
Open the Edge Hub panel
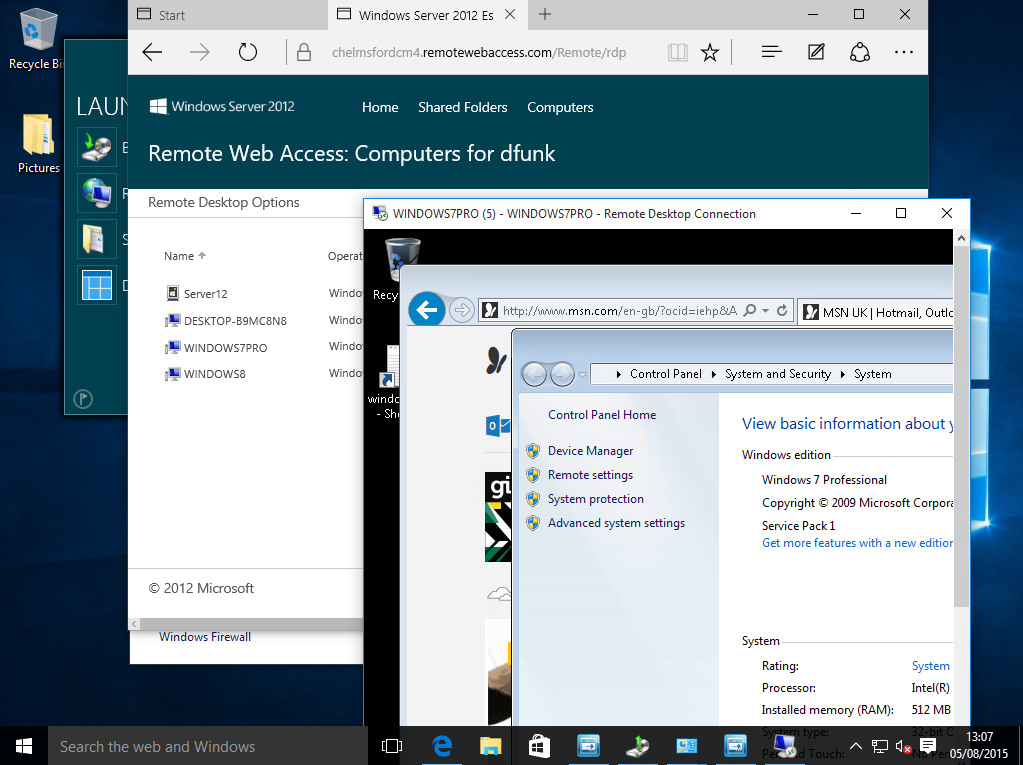tap(771, 53)
